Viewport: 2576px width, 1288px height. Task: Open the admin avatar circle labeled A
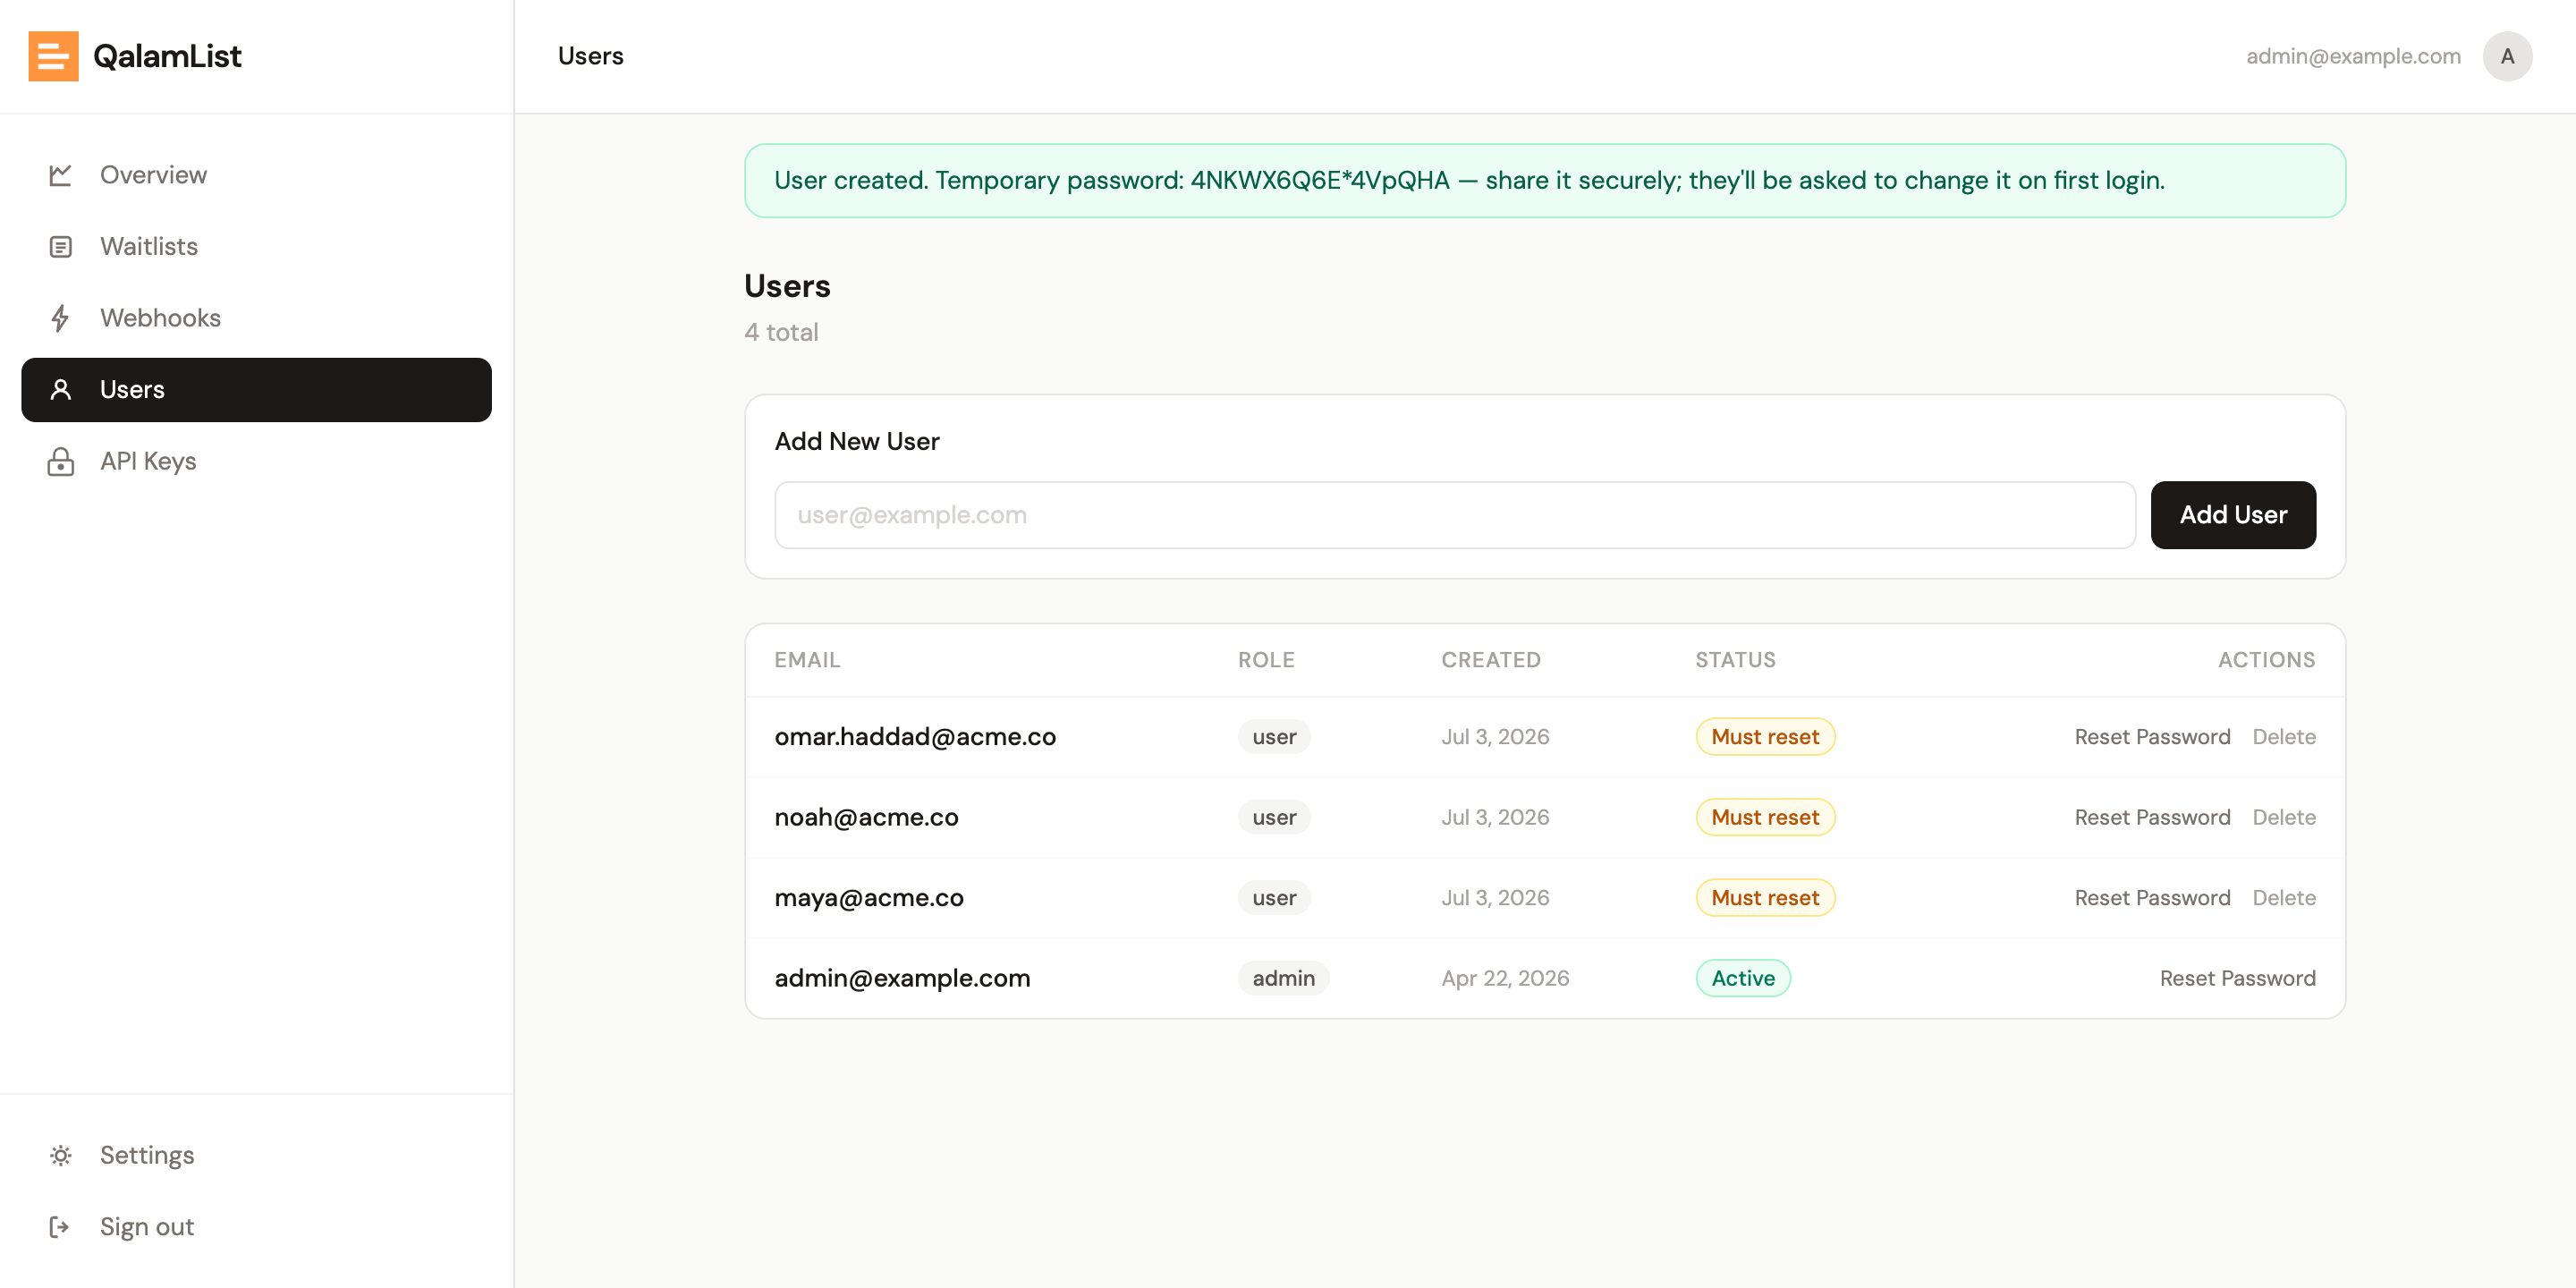(x=2507, y=56)
